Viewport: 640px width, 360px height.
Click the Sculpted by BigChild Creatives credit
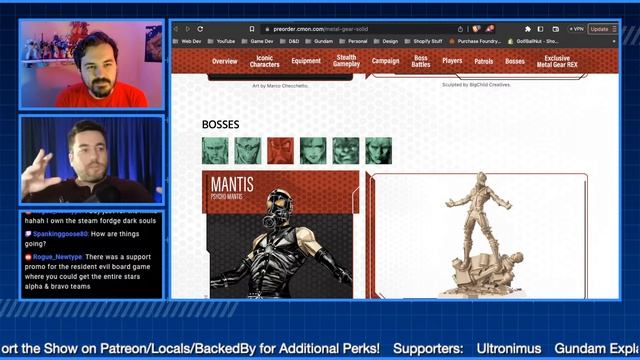pos(476,85)
